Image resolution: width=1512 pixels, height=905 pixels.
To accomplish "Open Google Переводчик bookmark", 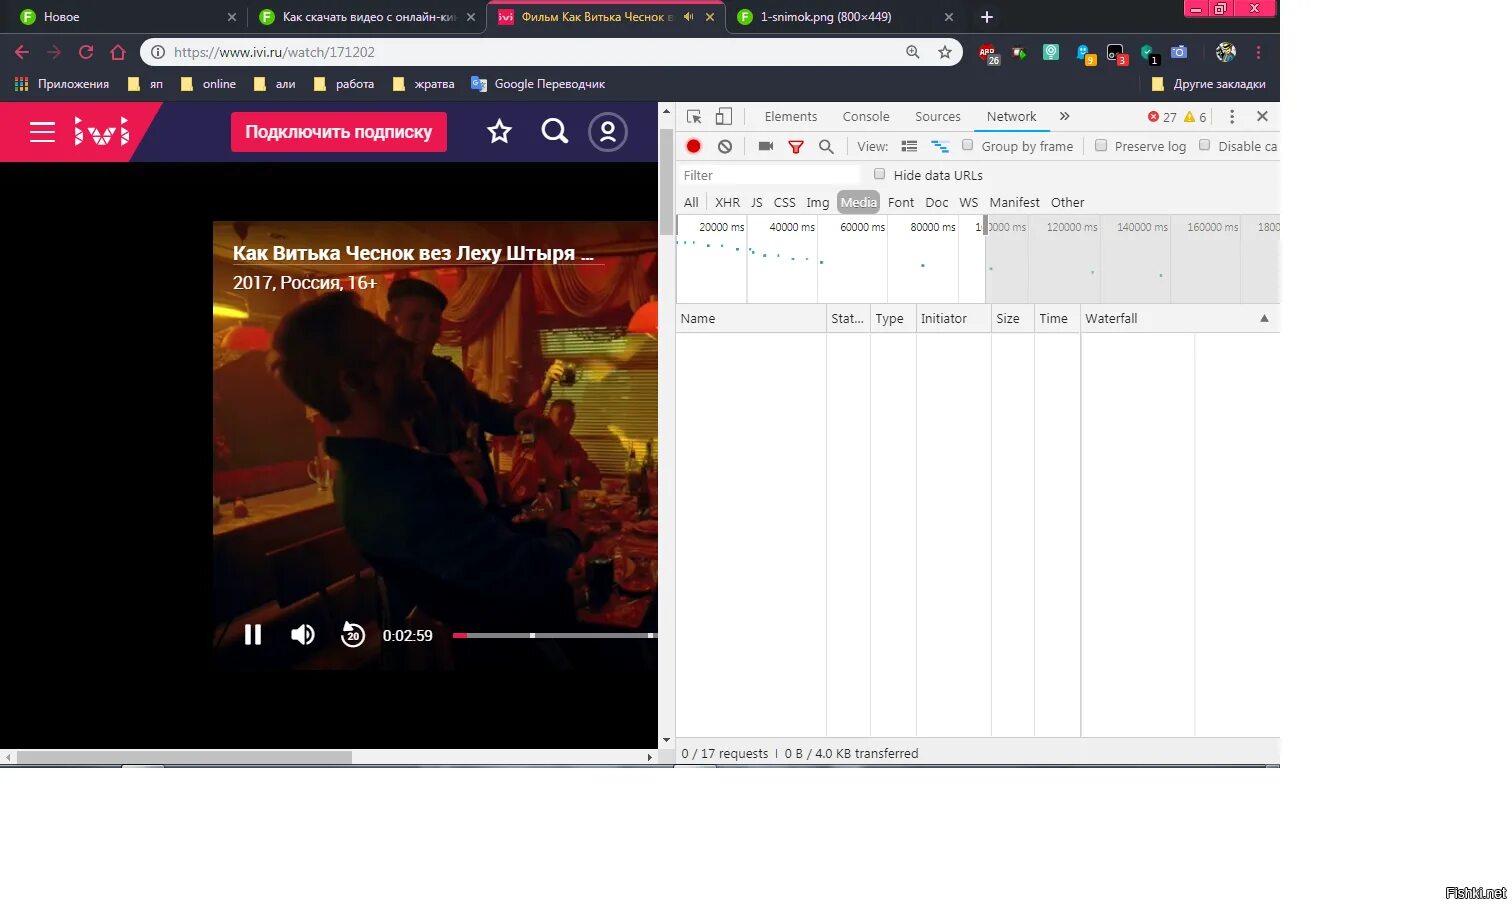I will click(538, 84).
